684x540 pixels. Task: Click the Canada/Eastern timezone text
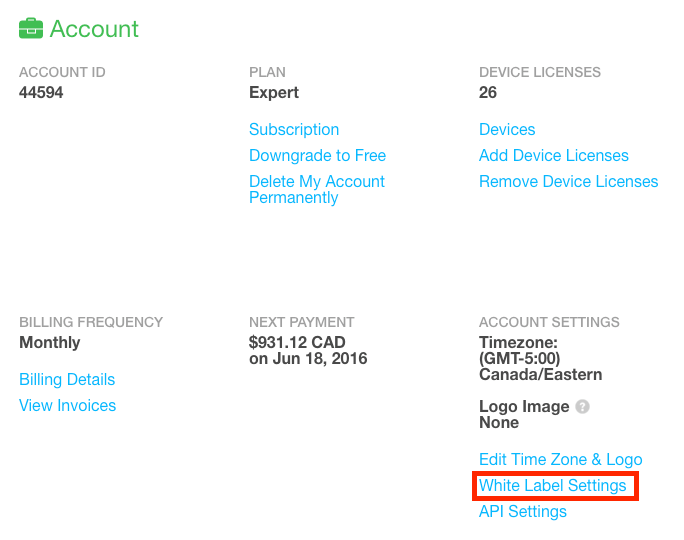540,375
